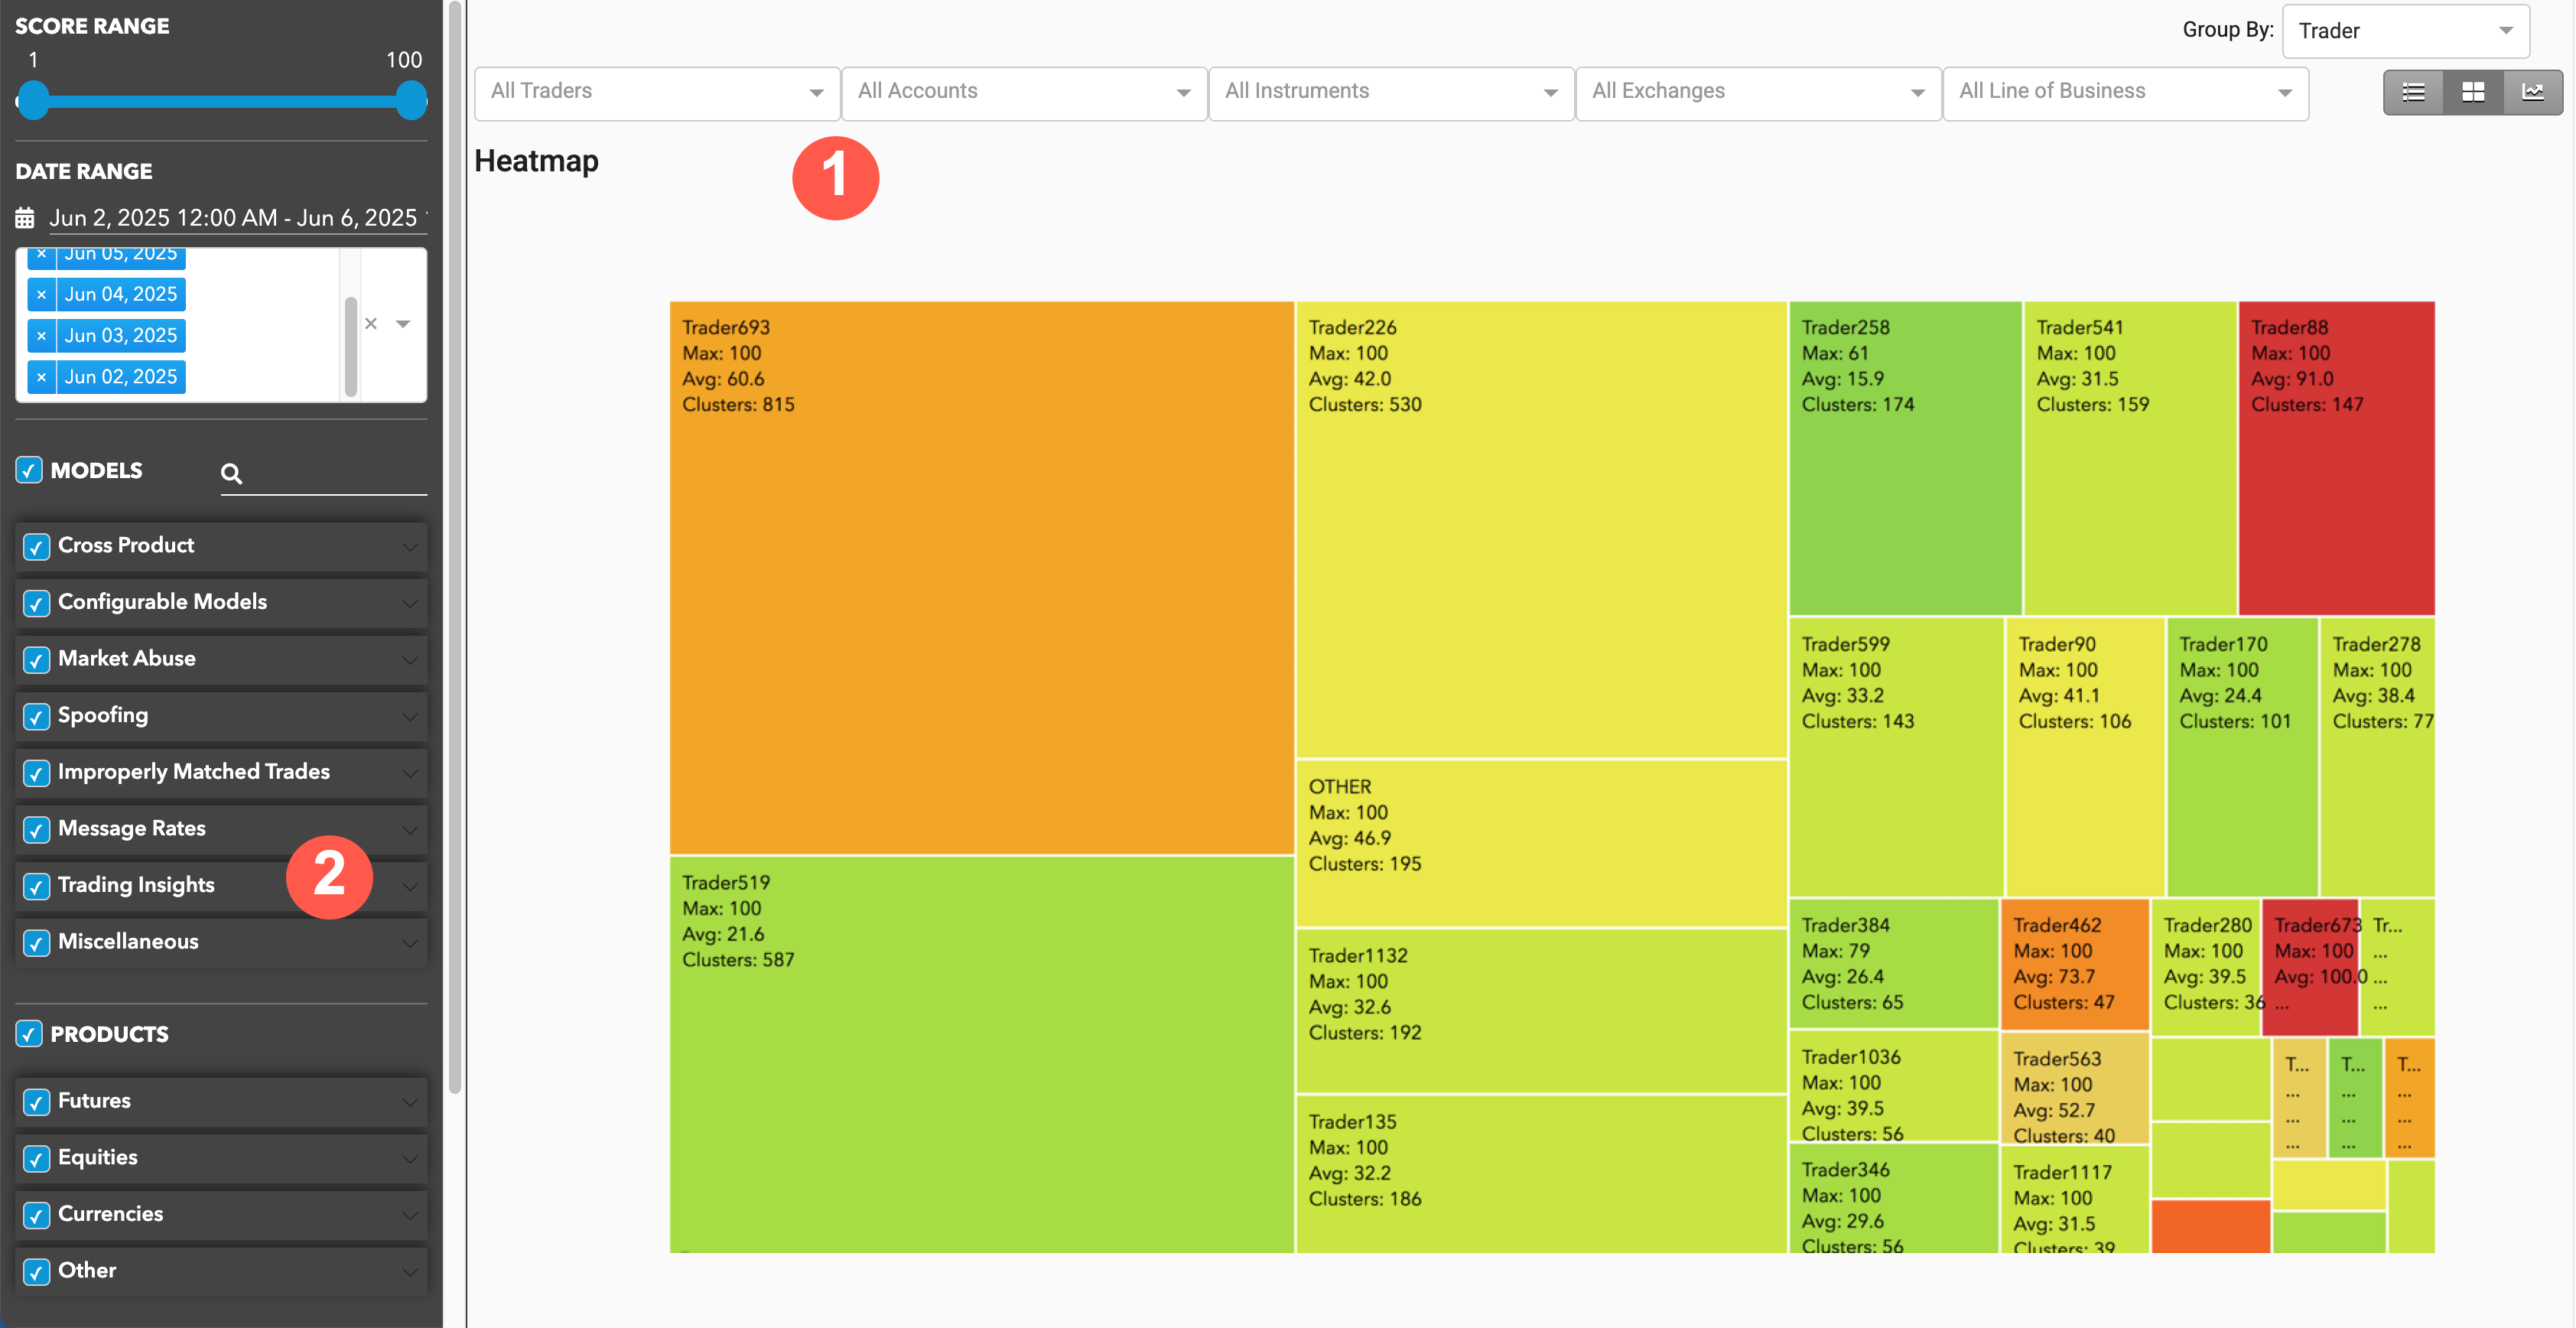Uncheck the Spoofing model checkbox

pyautogui.click(x=37, y=716)
